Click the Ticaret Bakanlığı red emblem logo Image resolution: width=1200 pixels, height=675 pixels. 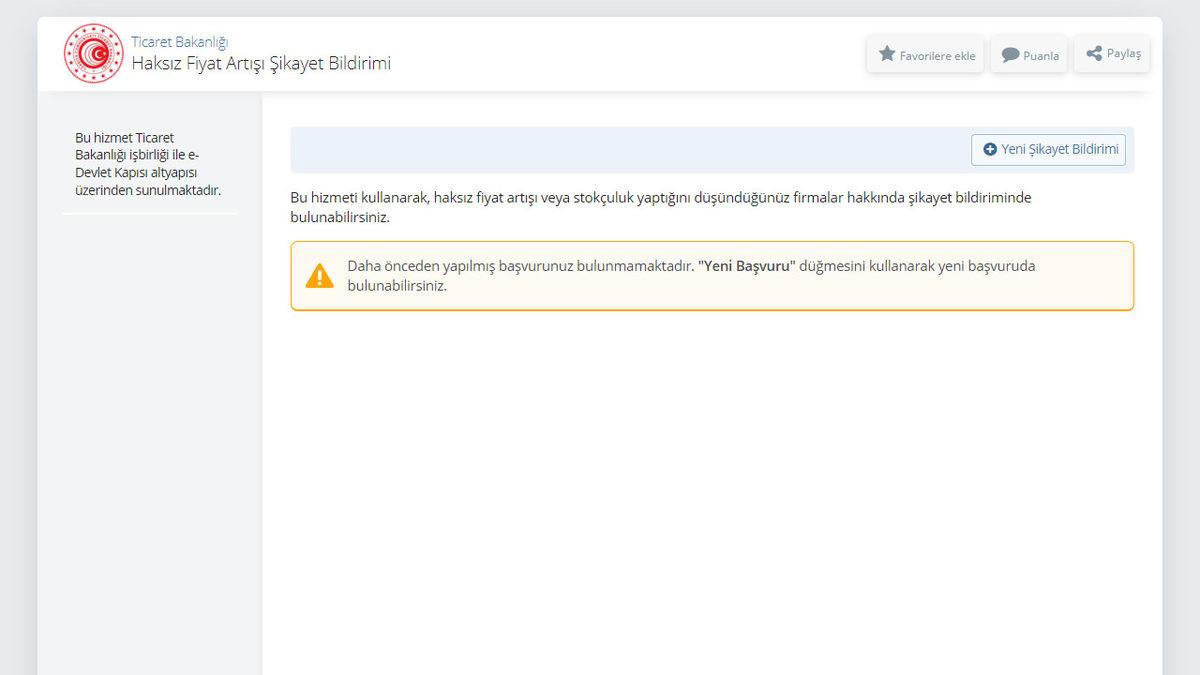[94, 54]
